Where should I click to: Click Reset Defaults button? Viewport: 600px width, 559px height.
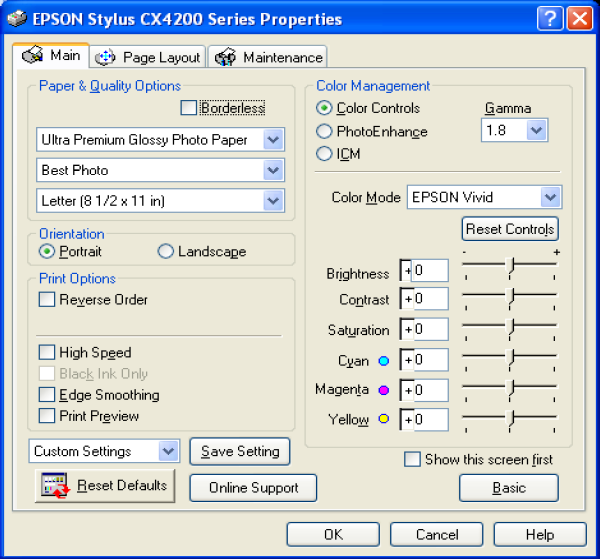(x=105, y=486)
